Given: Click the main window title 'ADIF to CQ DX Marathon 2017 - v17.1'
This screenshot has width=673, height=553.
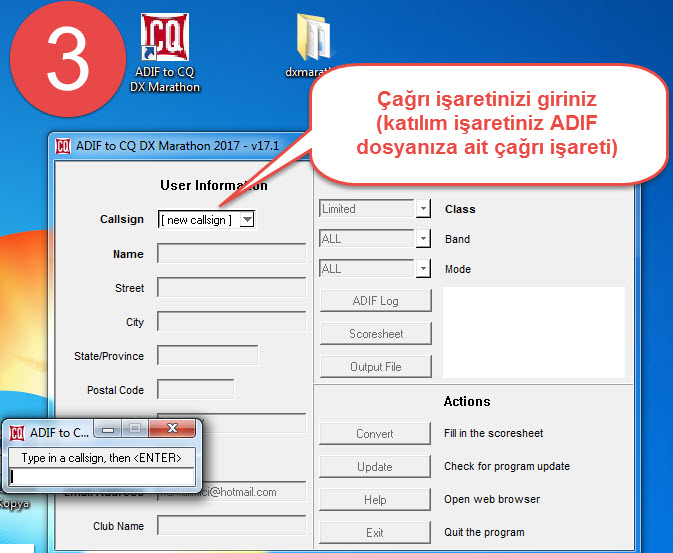Looking at the screenshot, I should (177, 146).
